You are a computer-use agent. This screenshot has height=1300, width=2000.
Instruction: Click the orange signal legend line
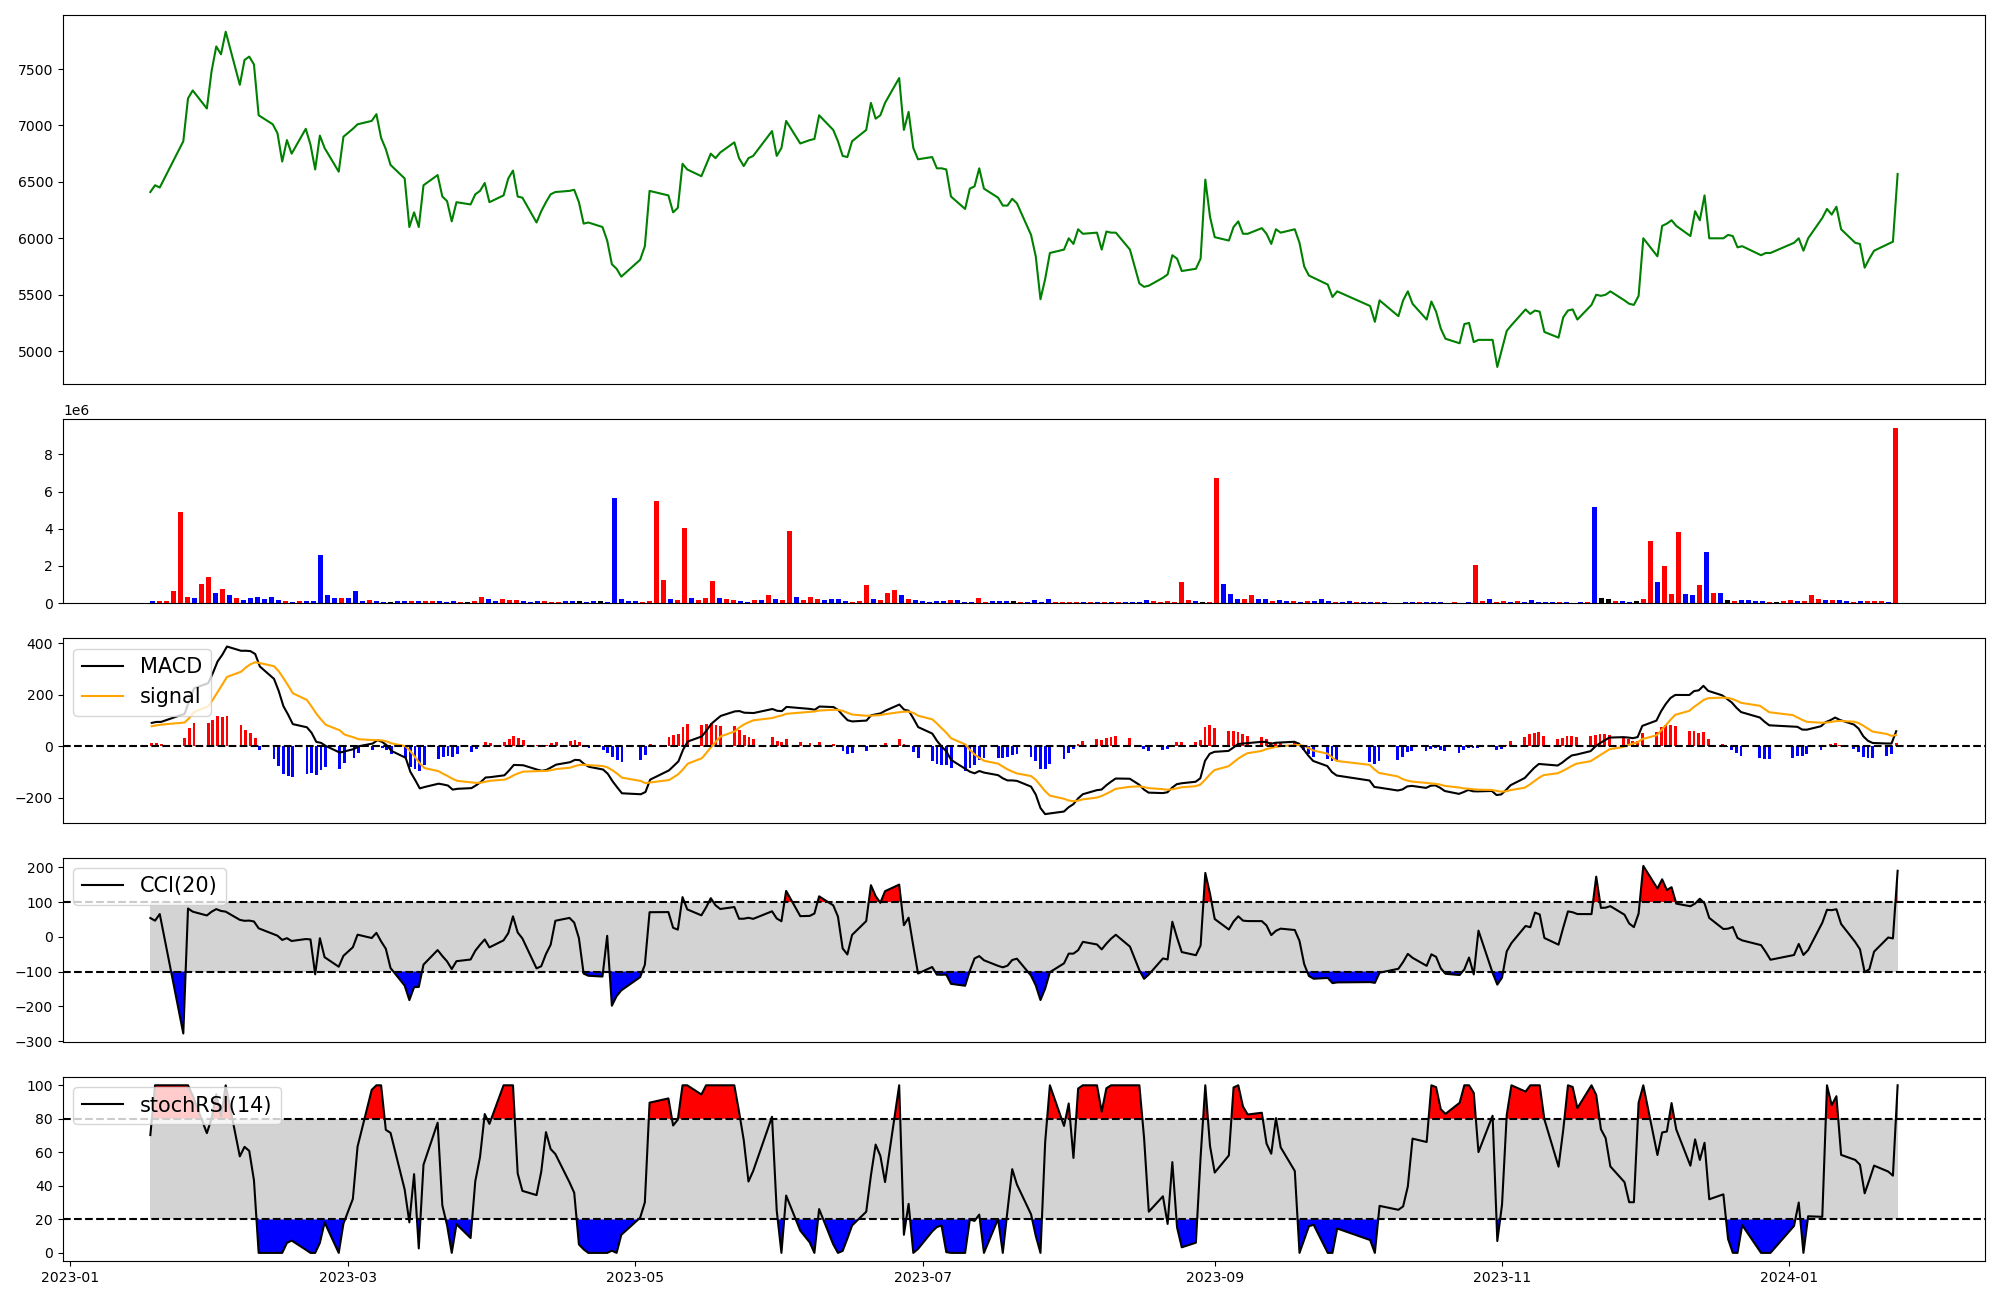pos(102,696)
